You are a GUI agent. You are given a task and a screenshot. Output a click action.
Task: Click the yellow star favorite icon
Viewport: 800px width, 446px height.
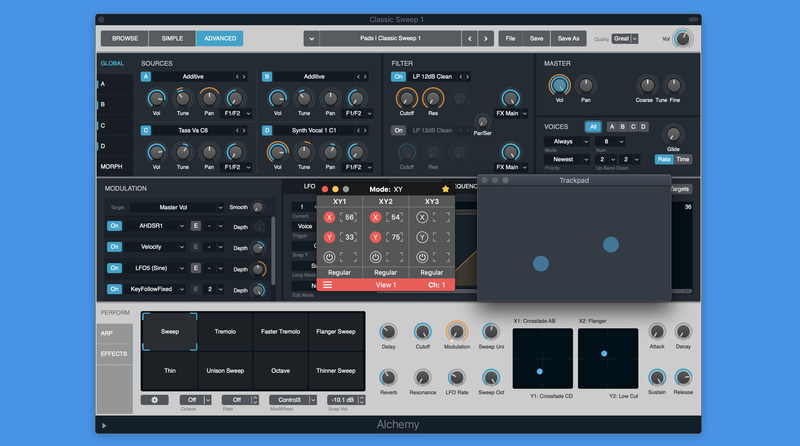pyautogui.click(x=445, y=189)
